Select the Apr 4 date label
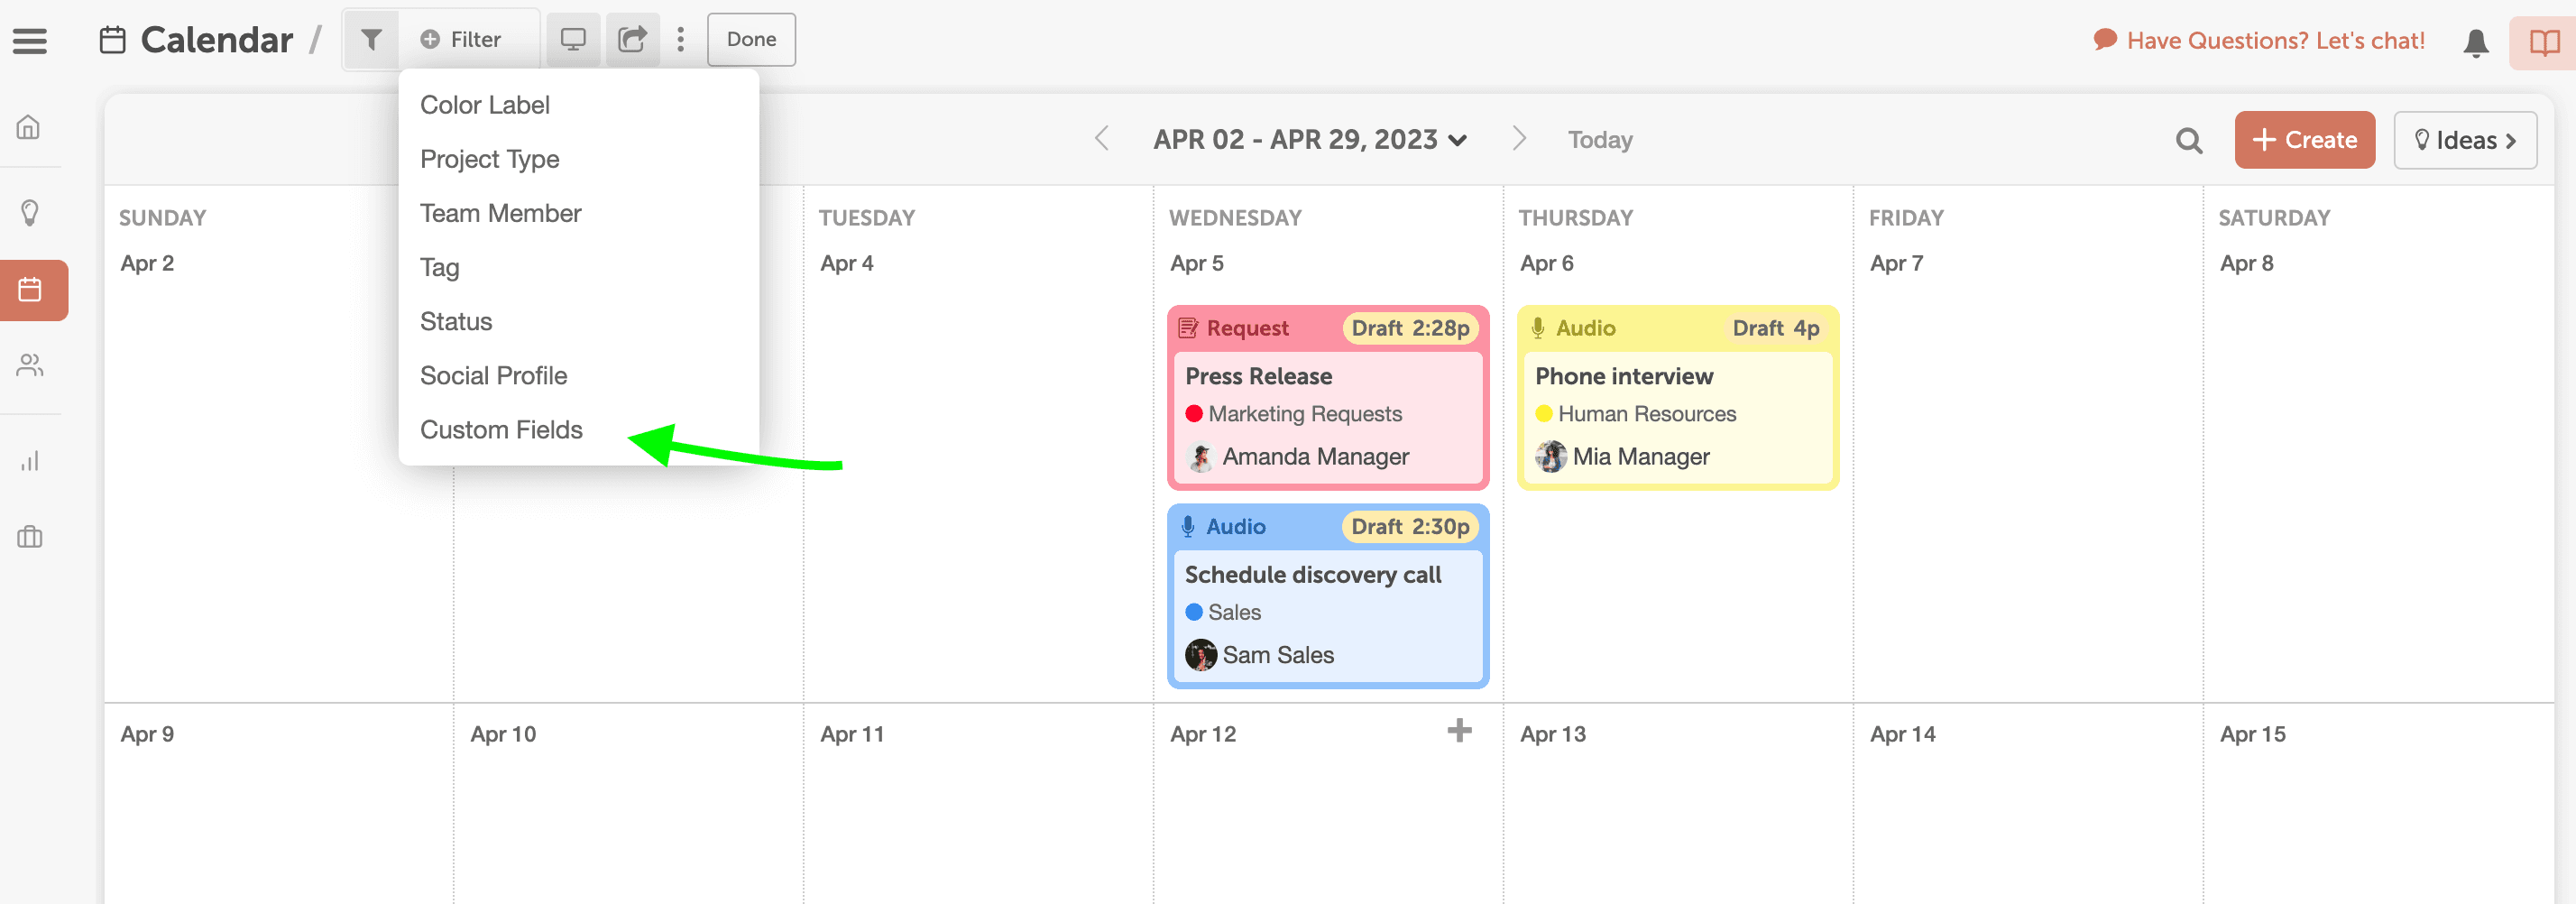Image resolution: width=2576 pixels, height=904 pixels. coord(846,263)
